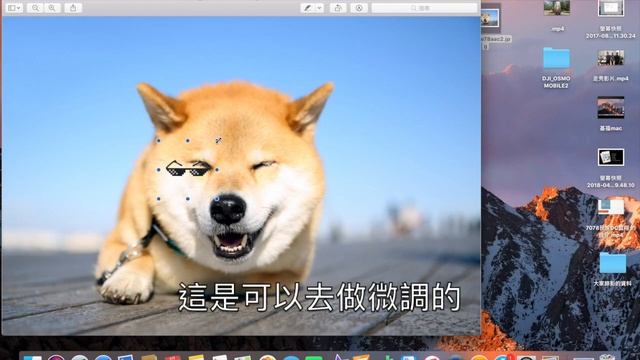Click the search field in Preview toolbar
This screenshot has width=640, height=360.
424,8
